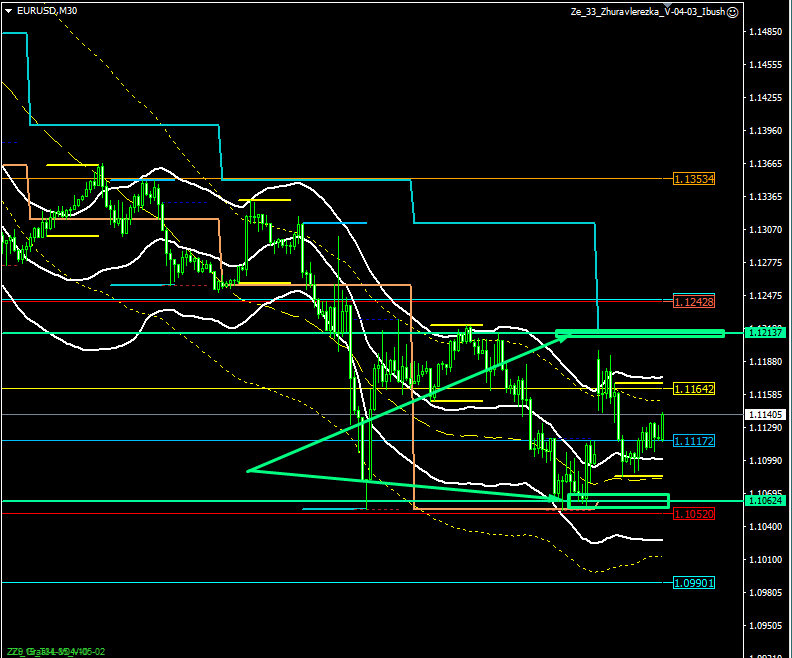The height and width of the screenshot is (658, 792).
Task: Click the green 1.12137 price axis tag
Action: click(x=765, y=332)
